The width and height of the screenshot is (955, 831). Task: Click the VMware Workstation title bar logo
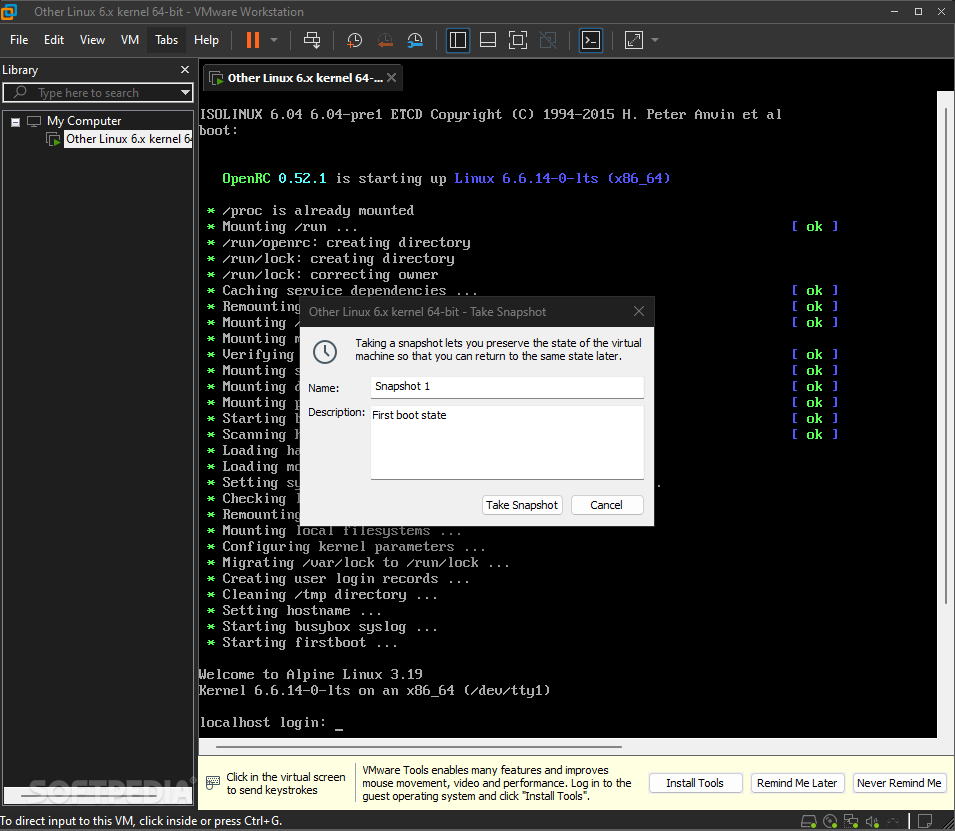point(9,12)
